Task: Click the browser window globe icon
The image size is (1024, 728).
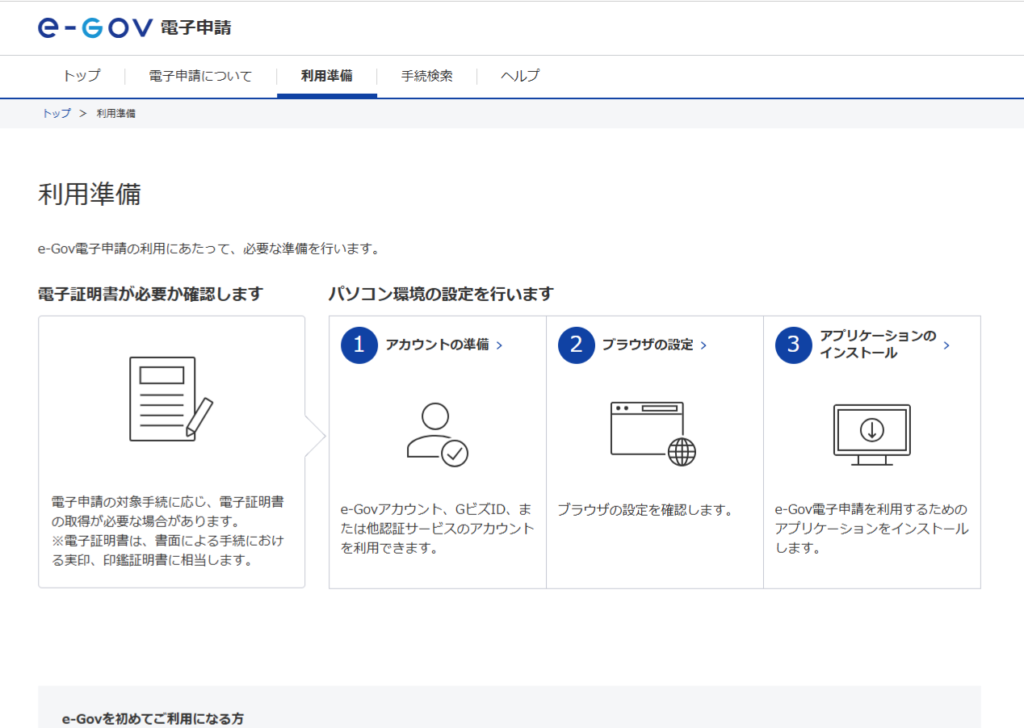Action: pos(653,434)
